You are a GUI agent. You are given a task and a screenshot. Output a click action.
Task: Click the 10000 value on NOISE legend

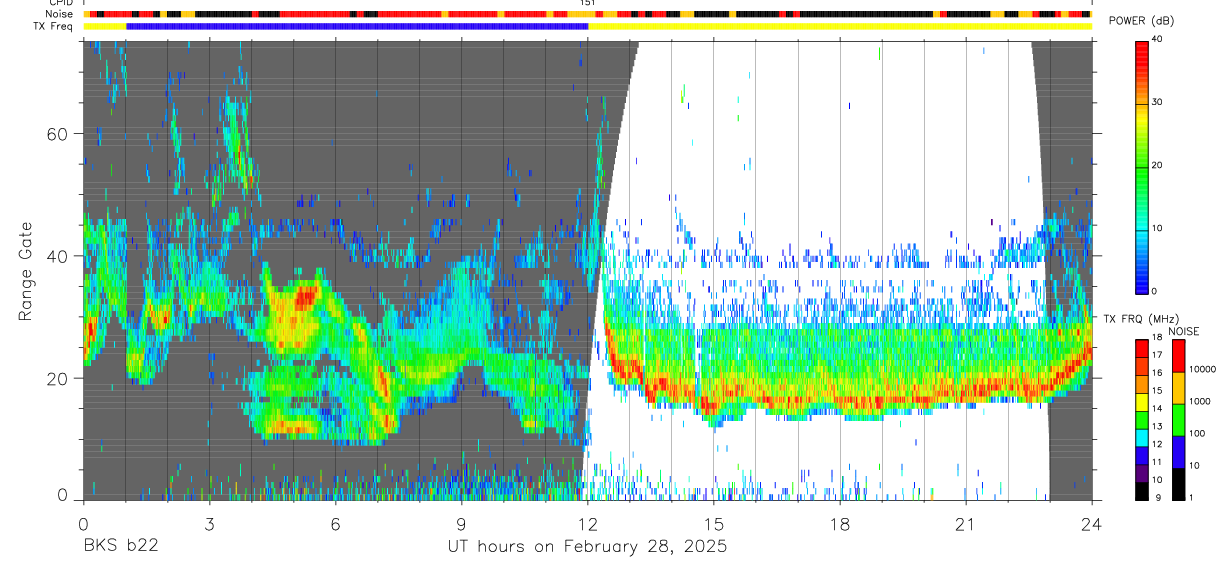point(1201,369)
